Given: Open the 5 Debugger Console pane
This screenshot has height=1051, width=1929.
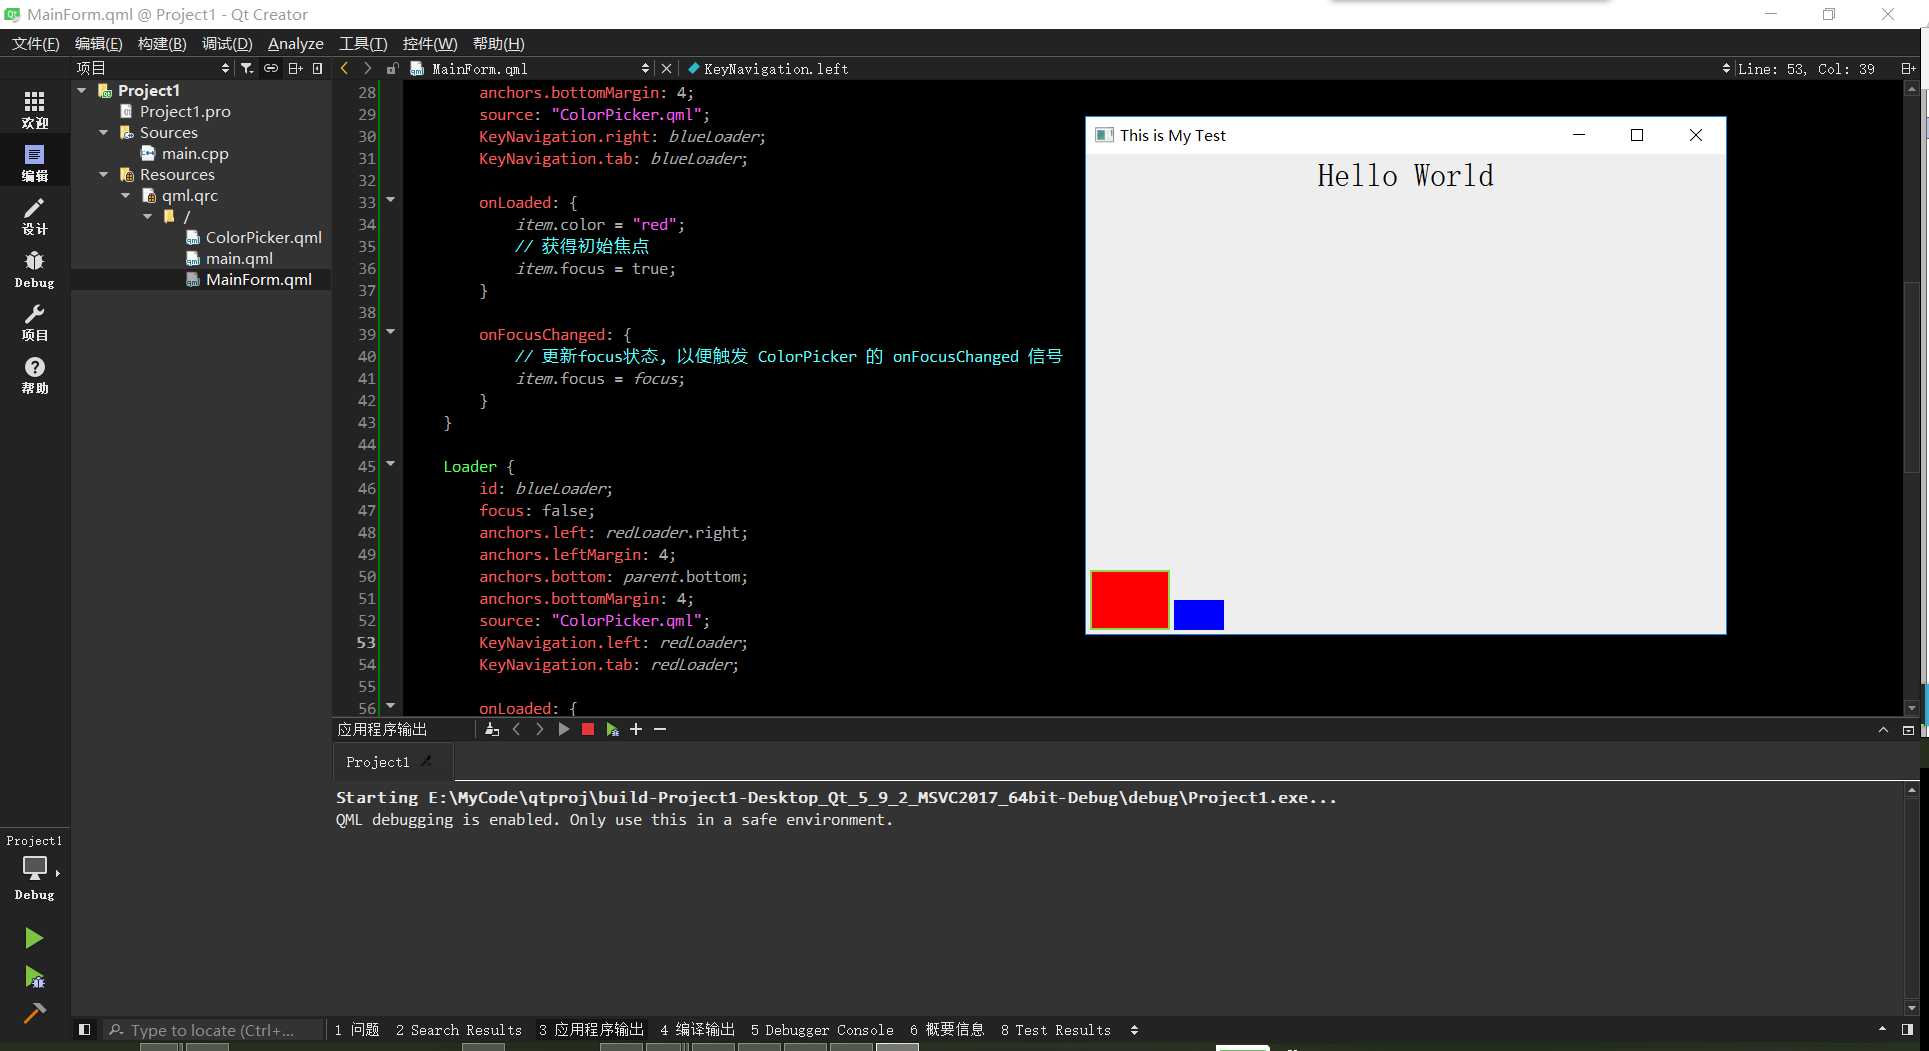Looking at the screenshot, I should pos(822,1029).
